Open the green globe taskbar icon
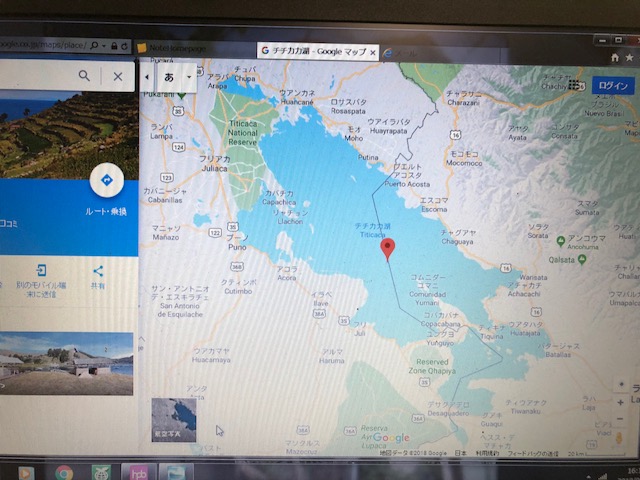The height and width of the screenshot is (480, 640). click(101, 473)
